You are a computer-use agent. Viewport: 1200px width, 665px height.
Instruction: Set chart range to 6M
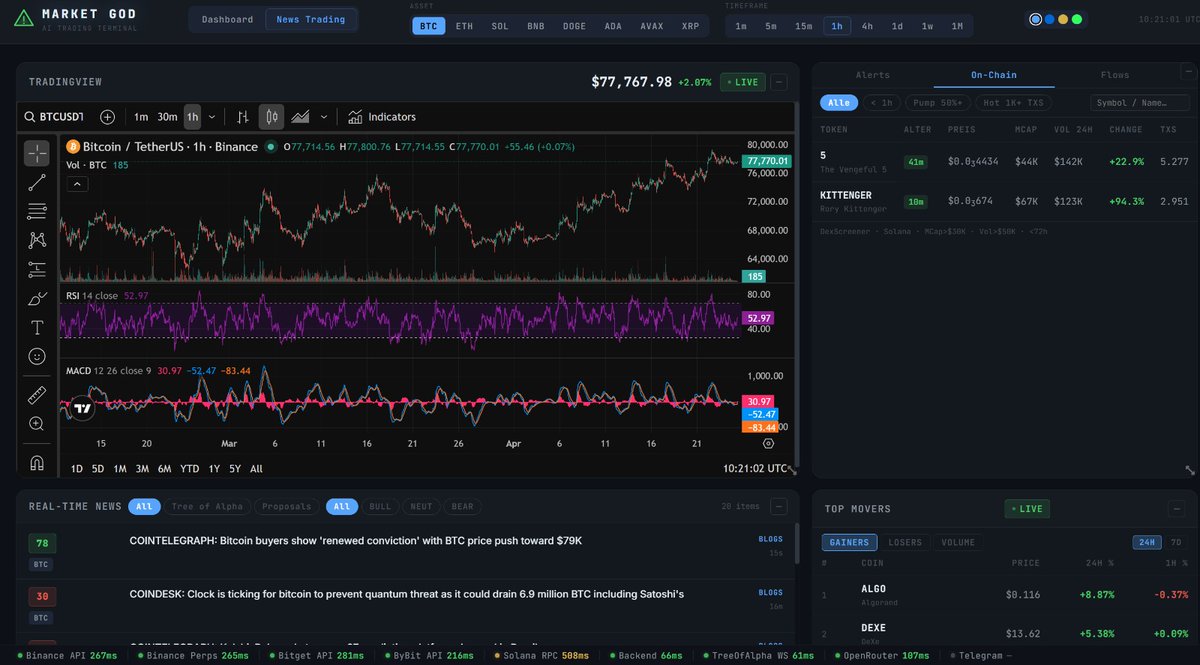(164, 468)
